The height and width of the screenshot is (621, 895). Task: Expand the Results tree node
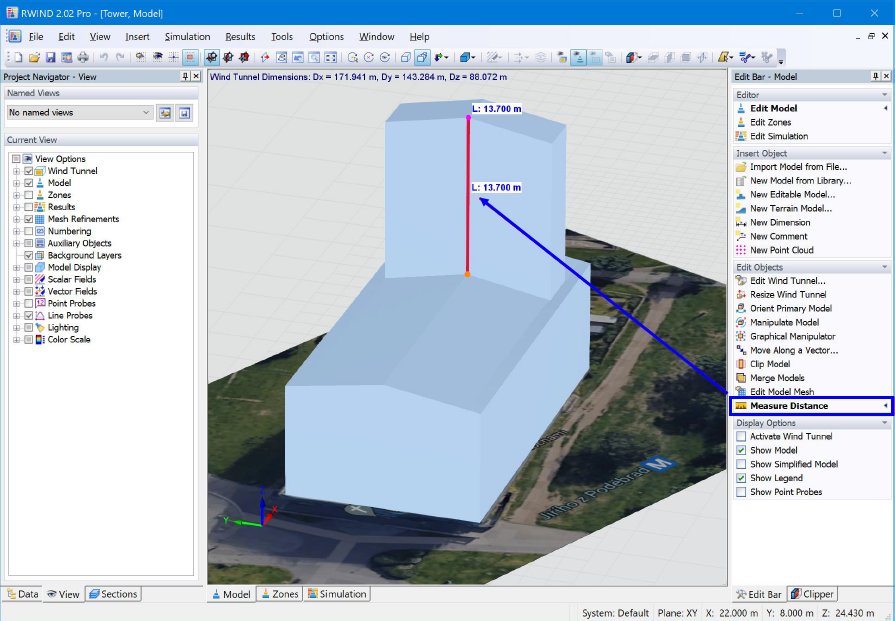(16, 207)
